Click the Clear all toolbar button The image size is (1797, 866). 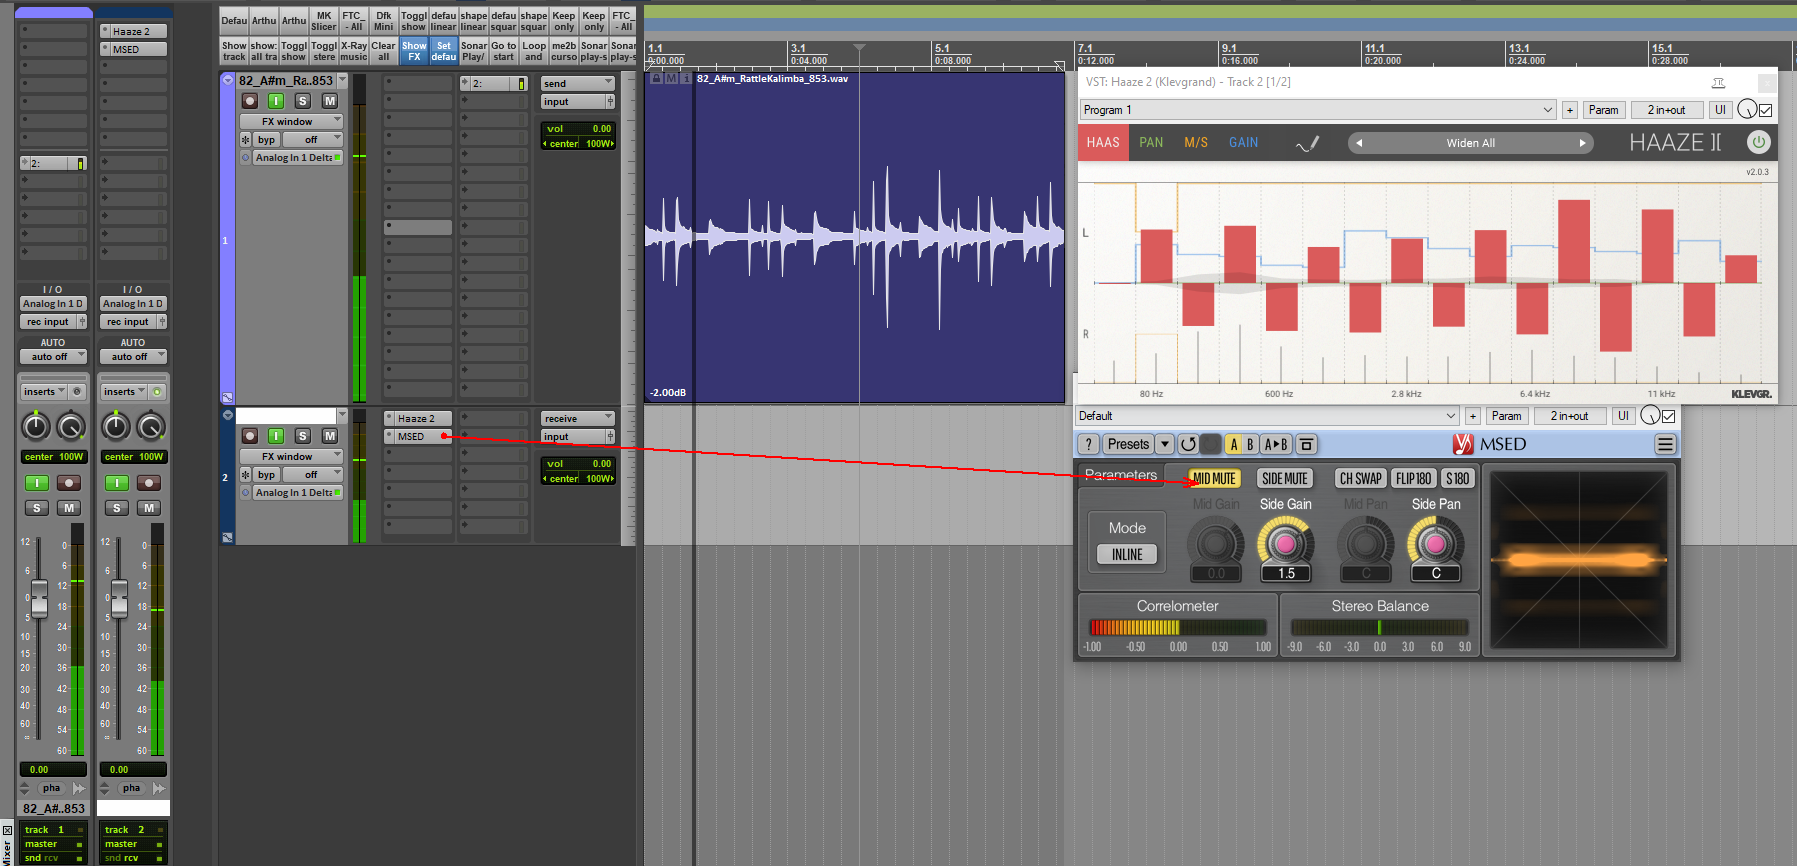[x=384, y=51]
